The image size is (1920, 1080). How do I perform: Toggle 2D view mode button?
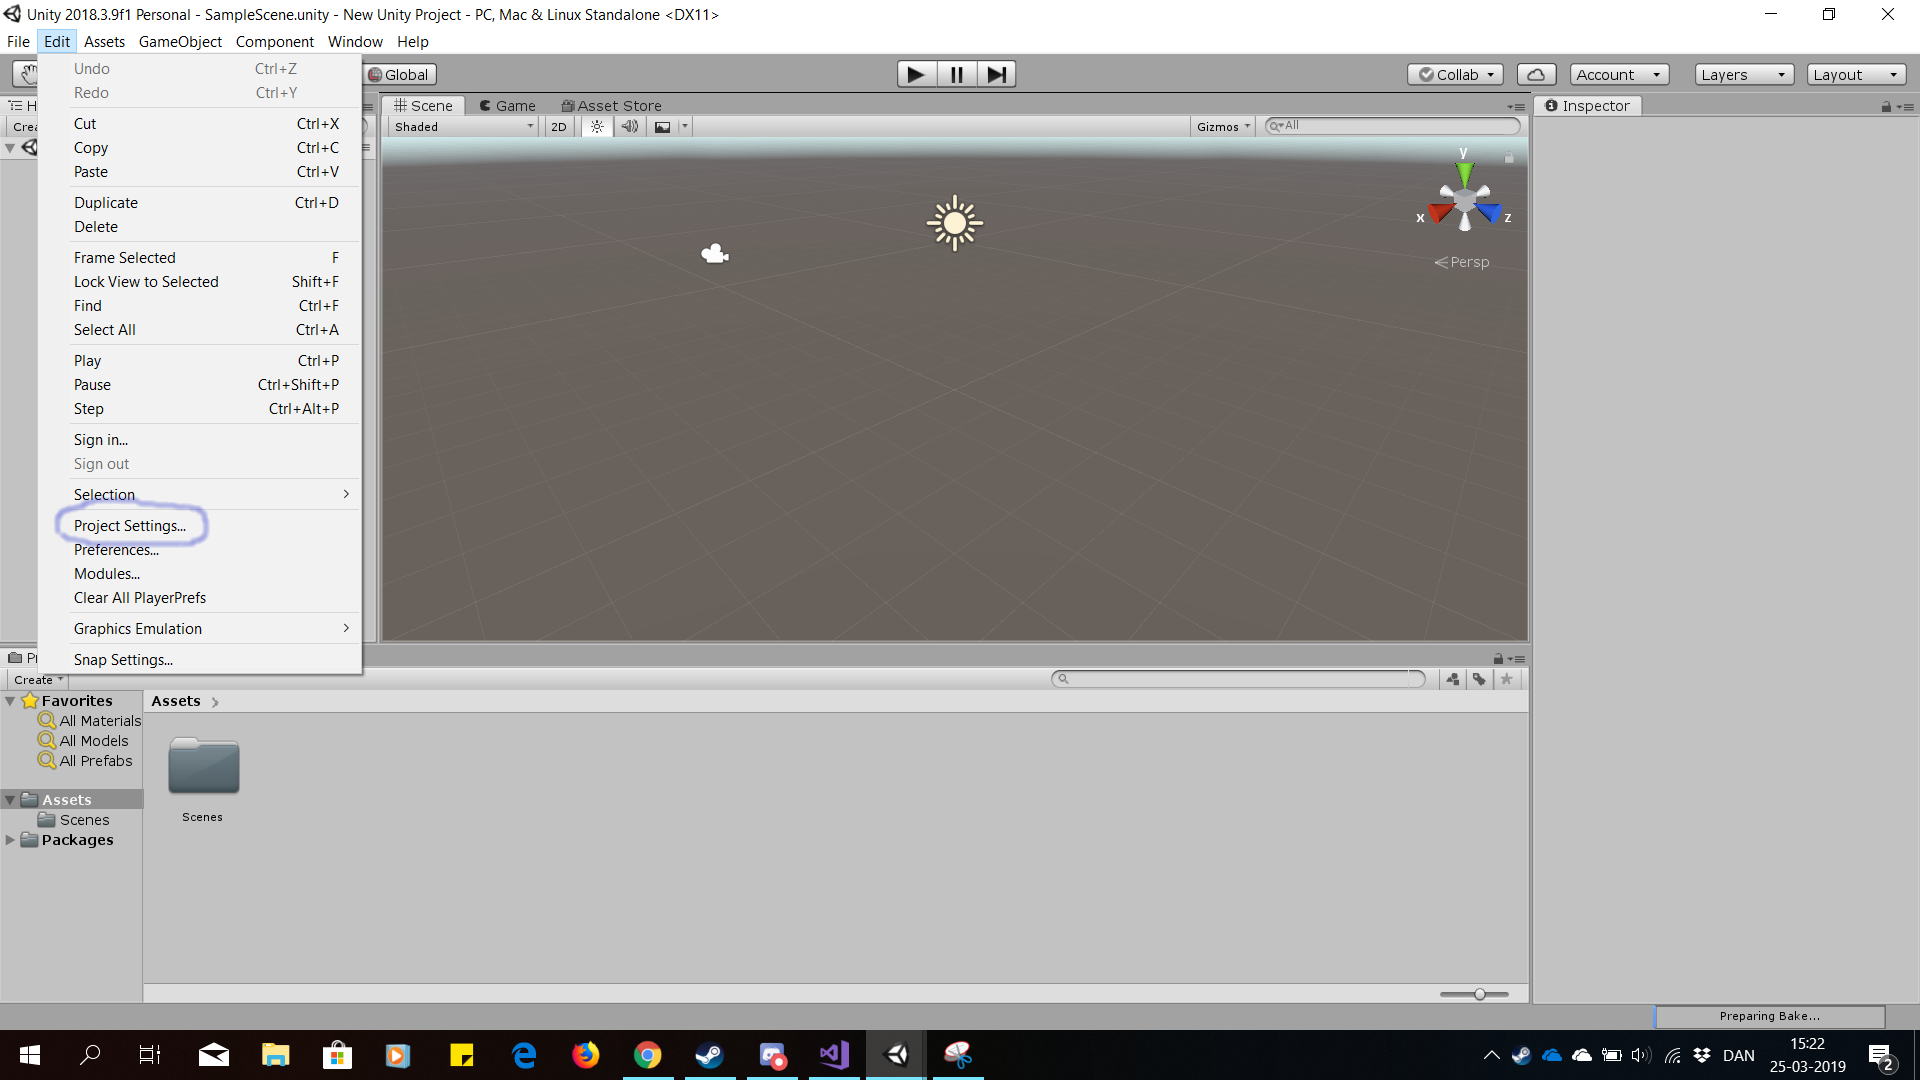tap(559, 127)
